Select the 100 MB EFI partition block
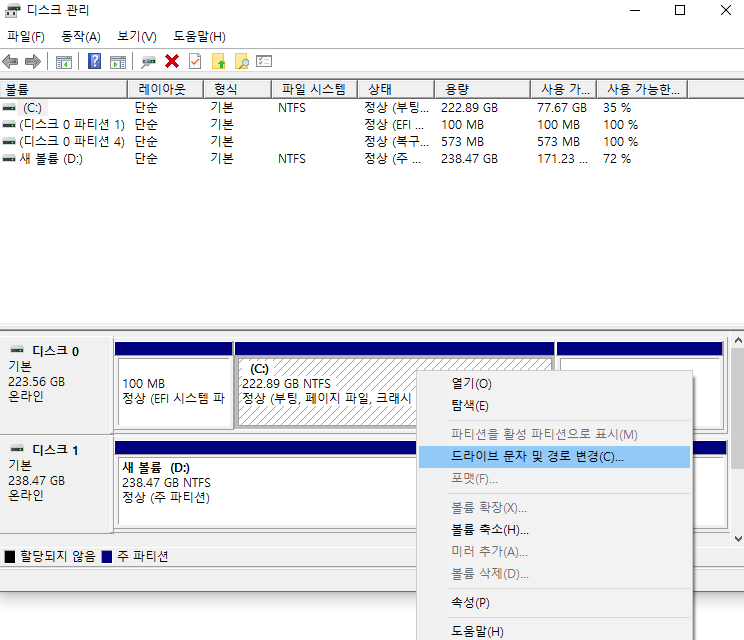This screenshot has width=744, height=640. click(x=174, y=385)
